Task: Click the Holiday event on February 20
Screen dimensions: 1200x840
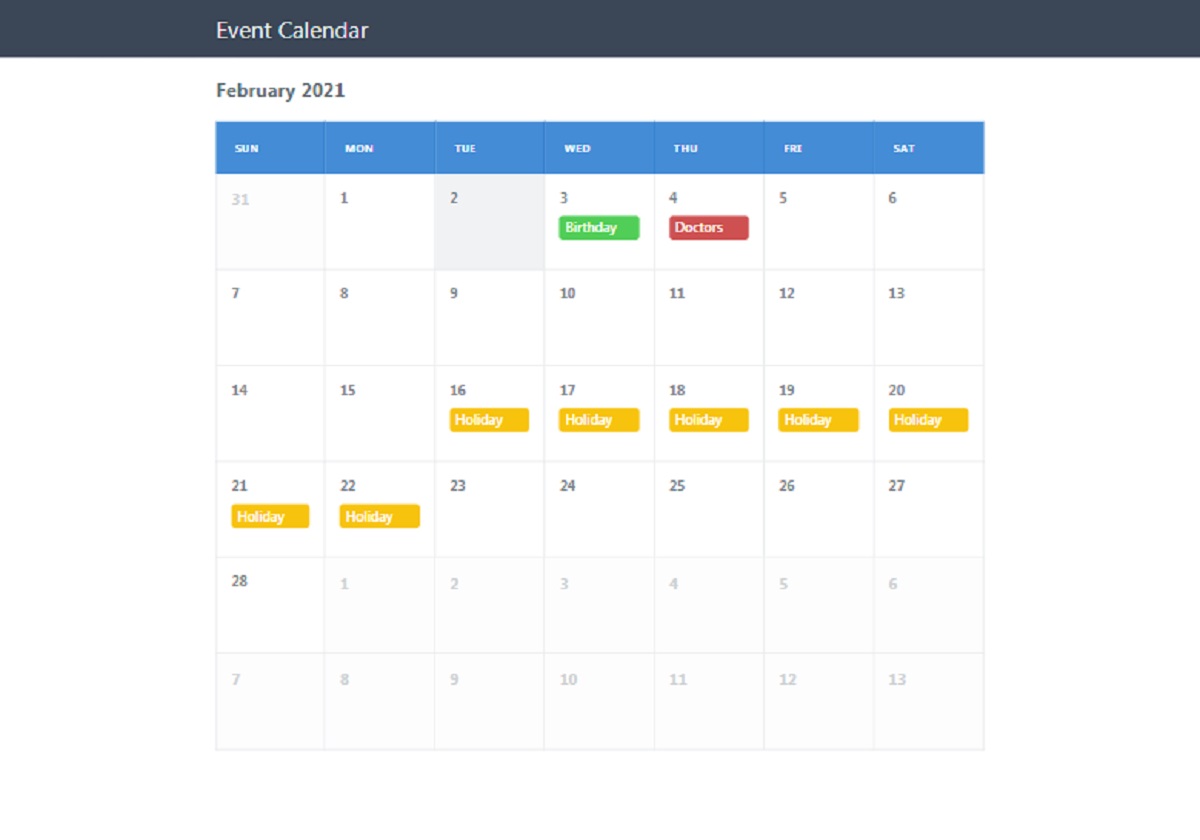Action: 927,419
